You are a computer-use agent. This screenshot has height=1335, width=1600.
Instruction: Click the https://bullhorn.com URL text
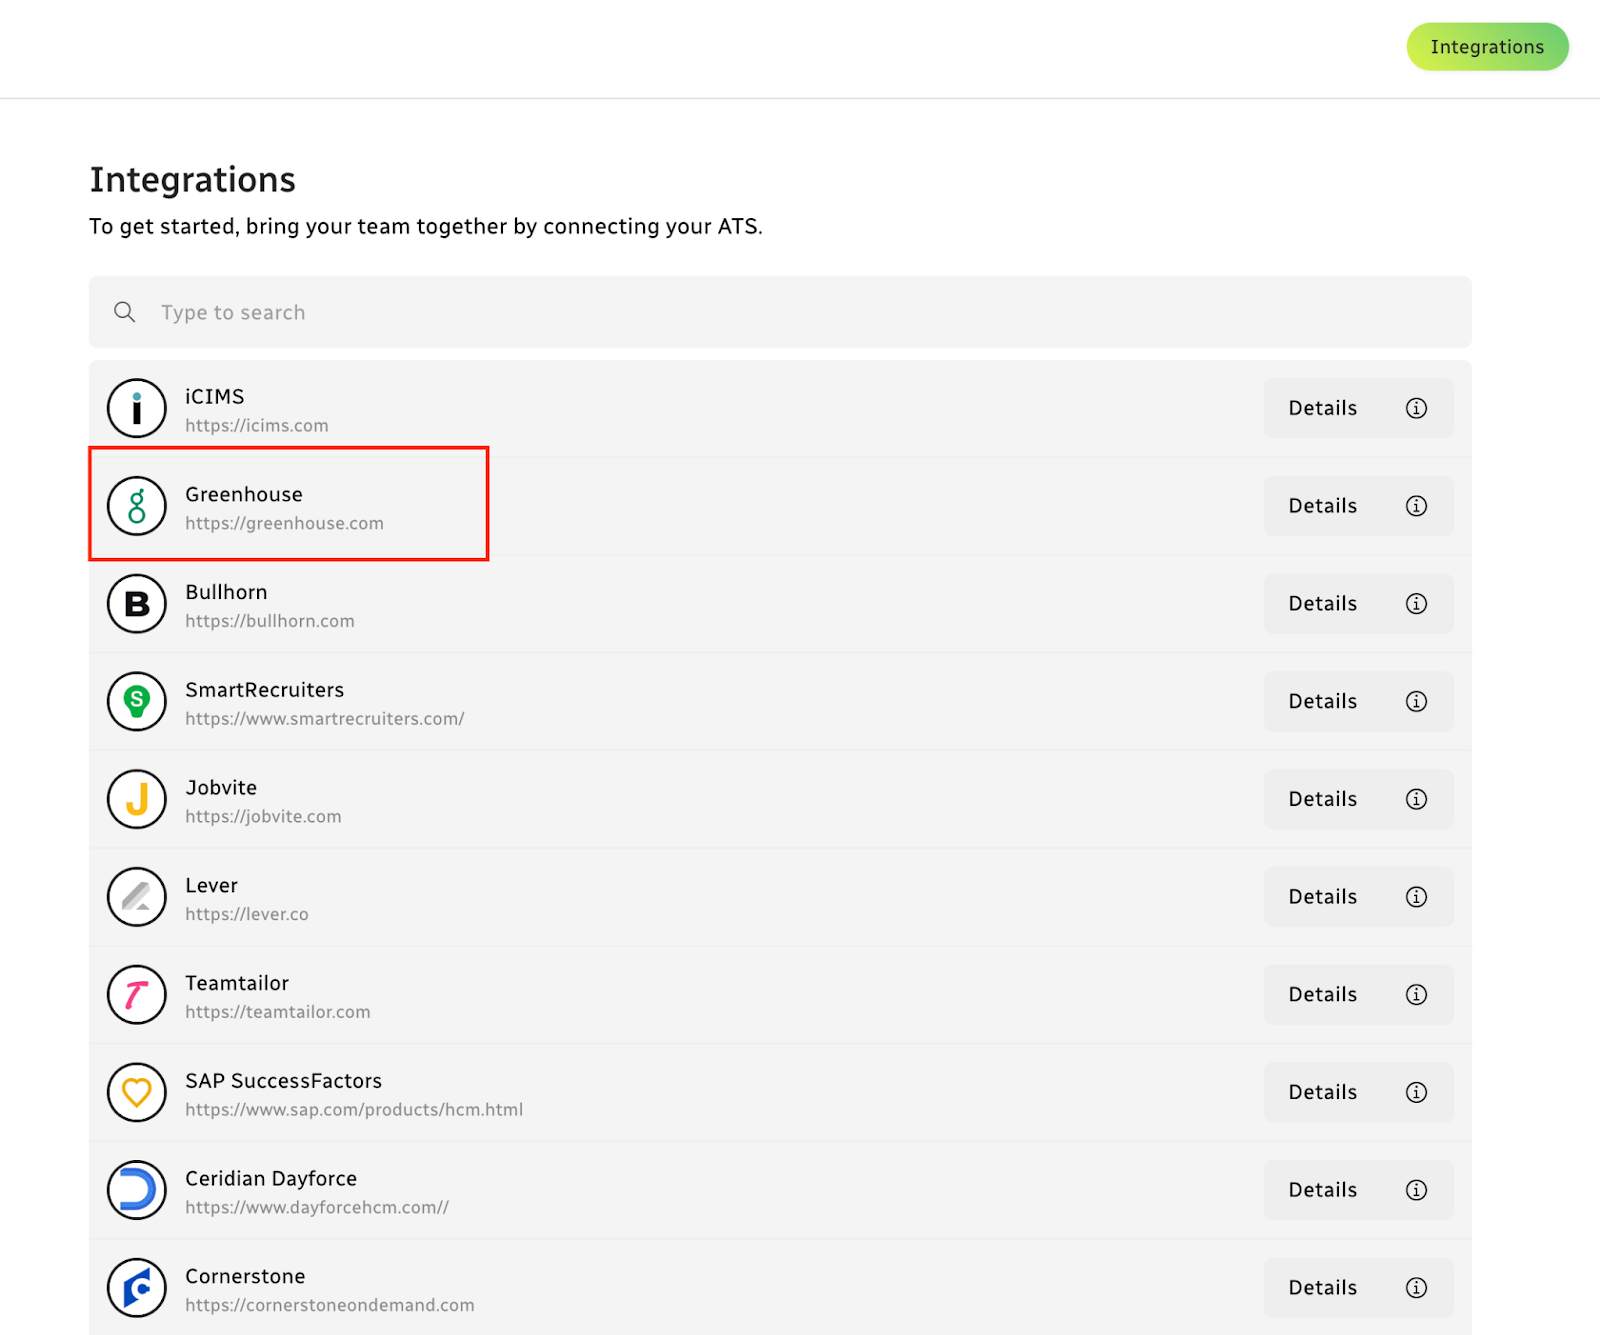(269, 621)
